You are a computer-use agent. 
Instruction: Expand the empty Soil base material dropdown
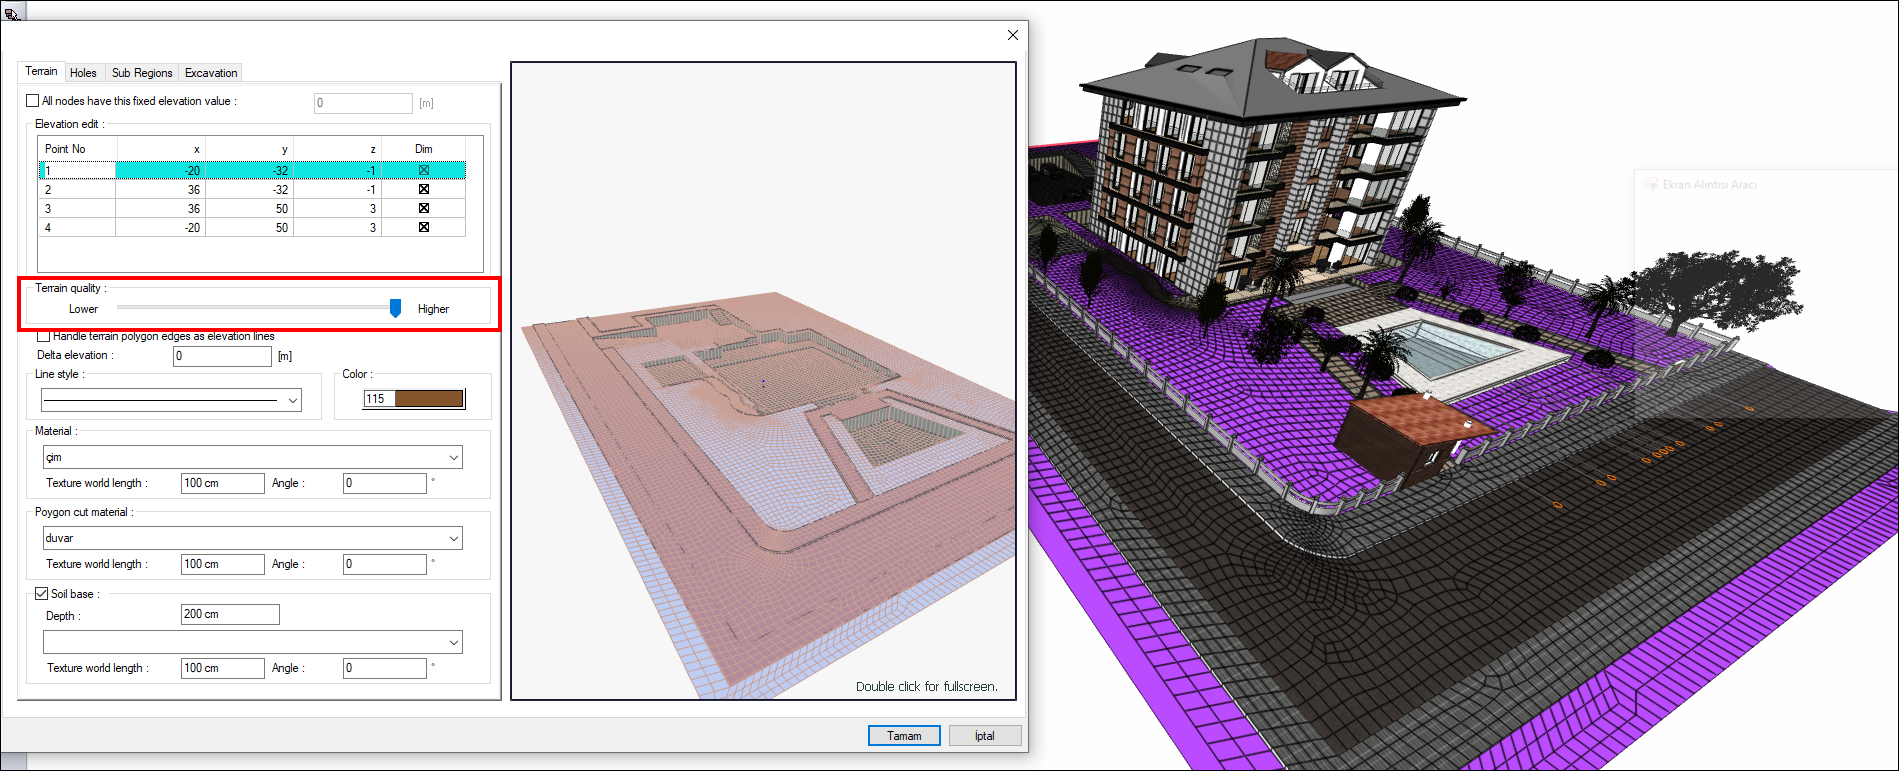point(453,643)
